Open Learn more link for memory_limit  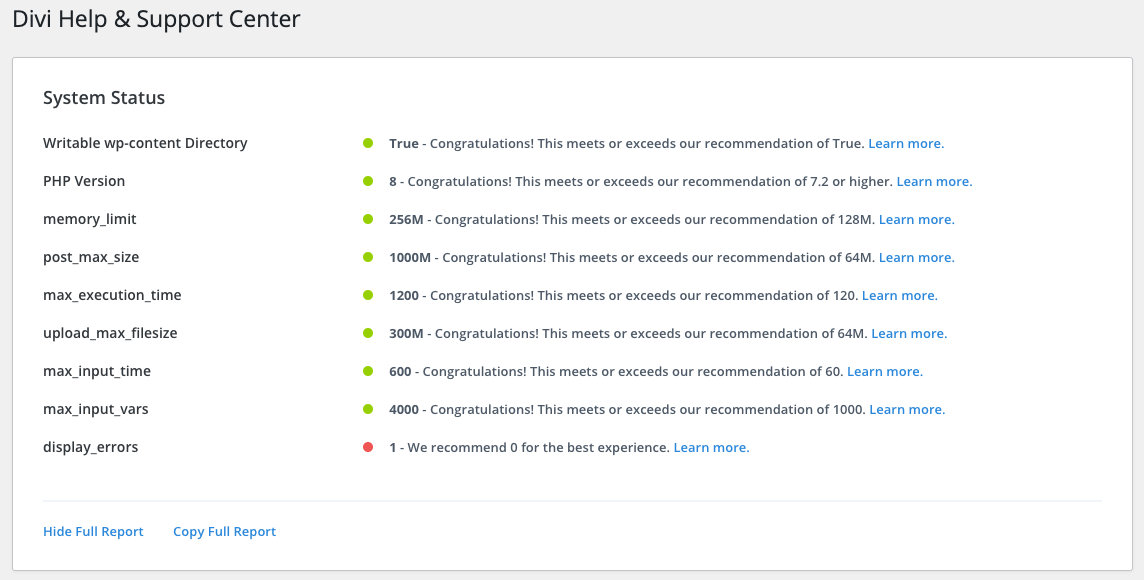(916, 220)
